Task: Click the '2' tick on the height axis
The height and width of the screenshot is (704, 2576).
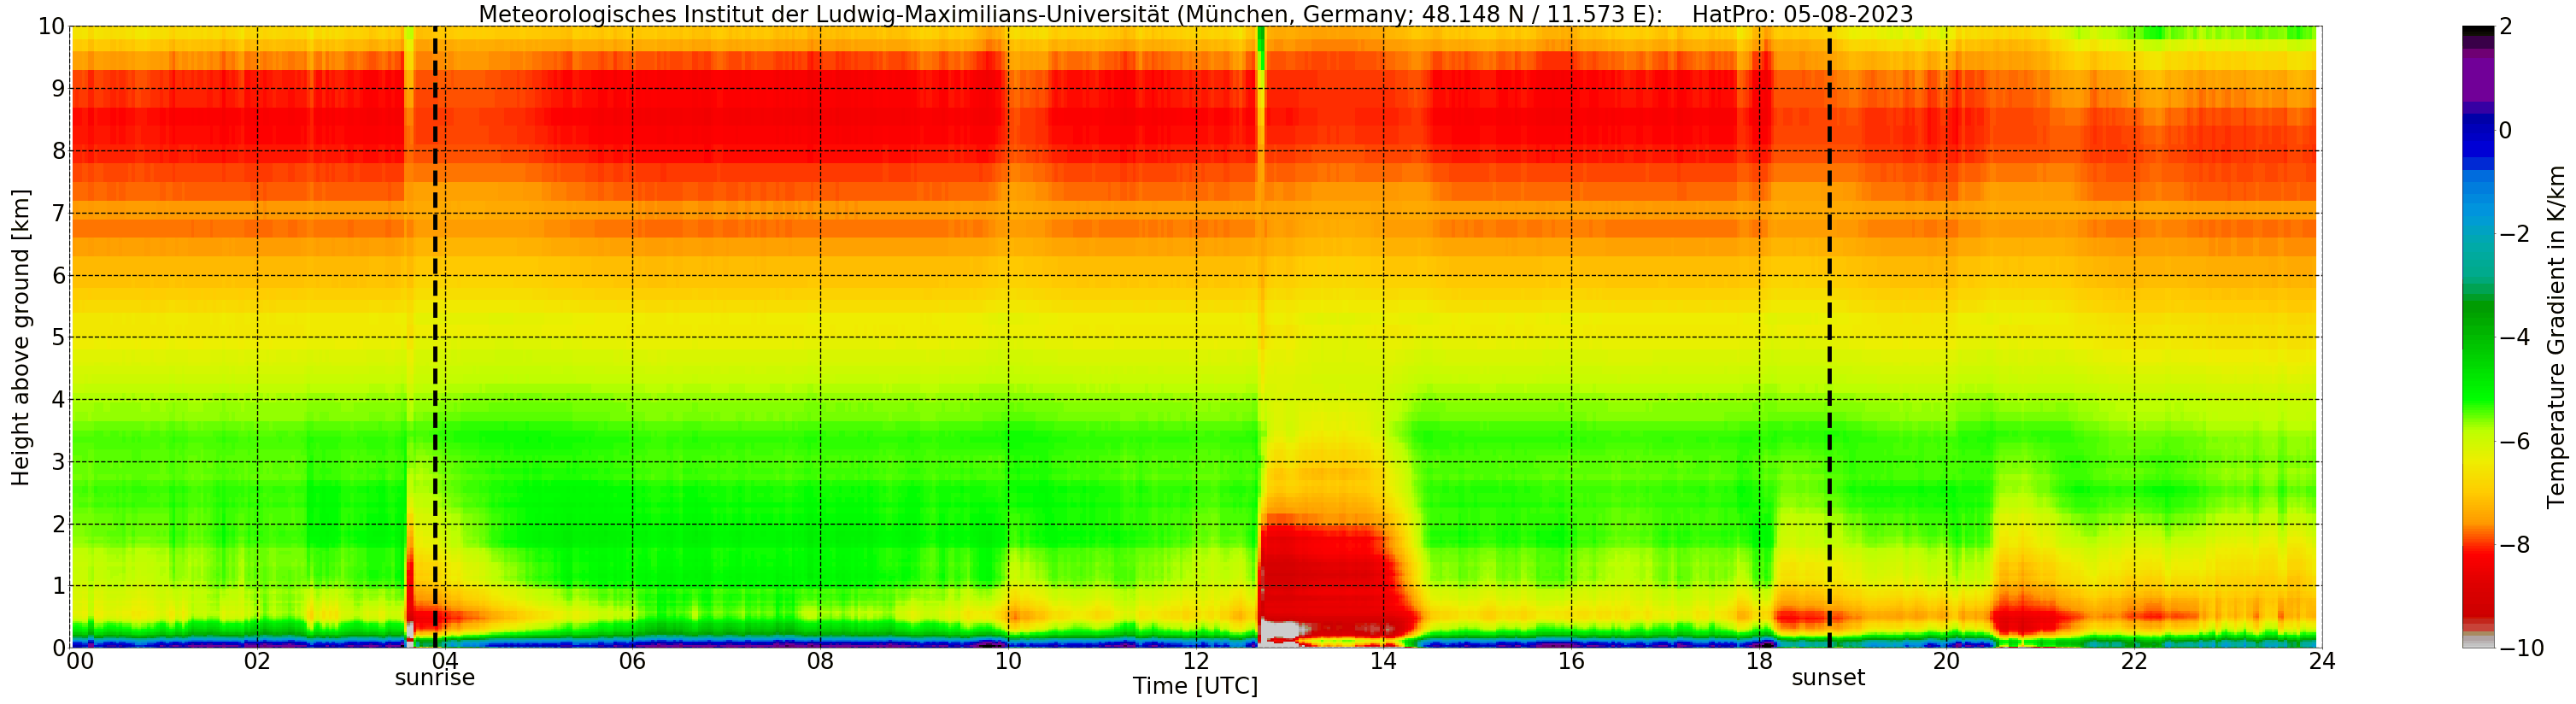Action: 58,524
